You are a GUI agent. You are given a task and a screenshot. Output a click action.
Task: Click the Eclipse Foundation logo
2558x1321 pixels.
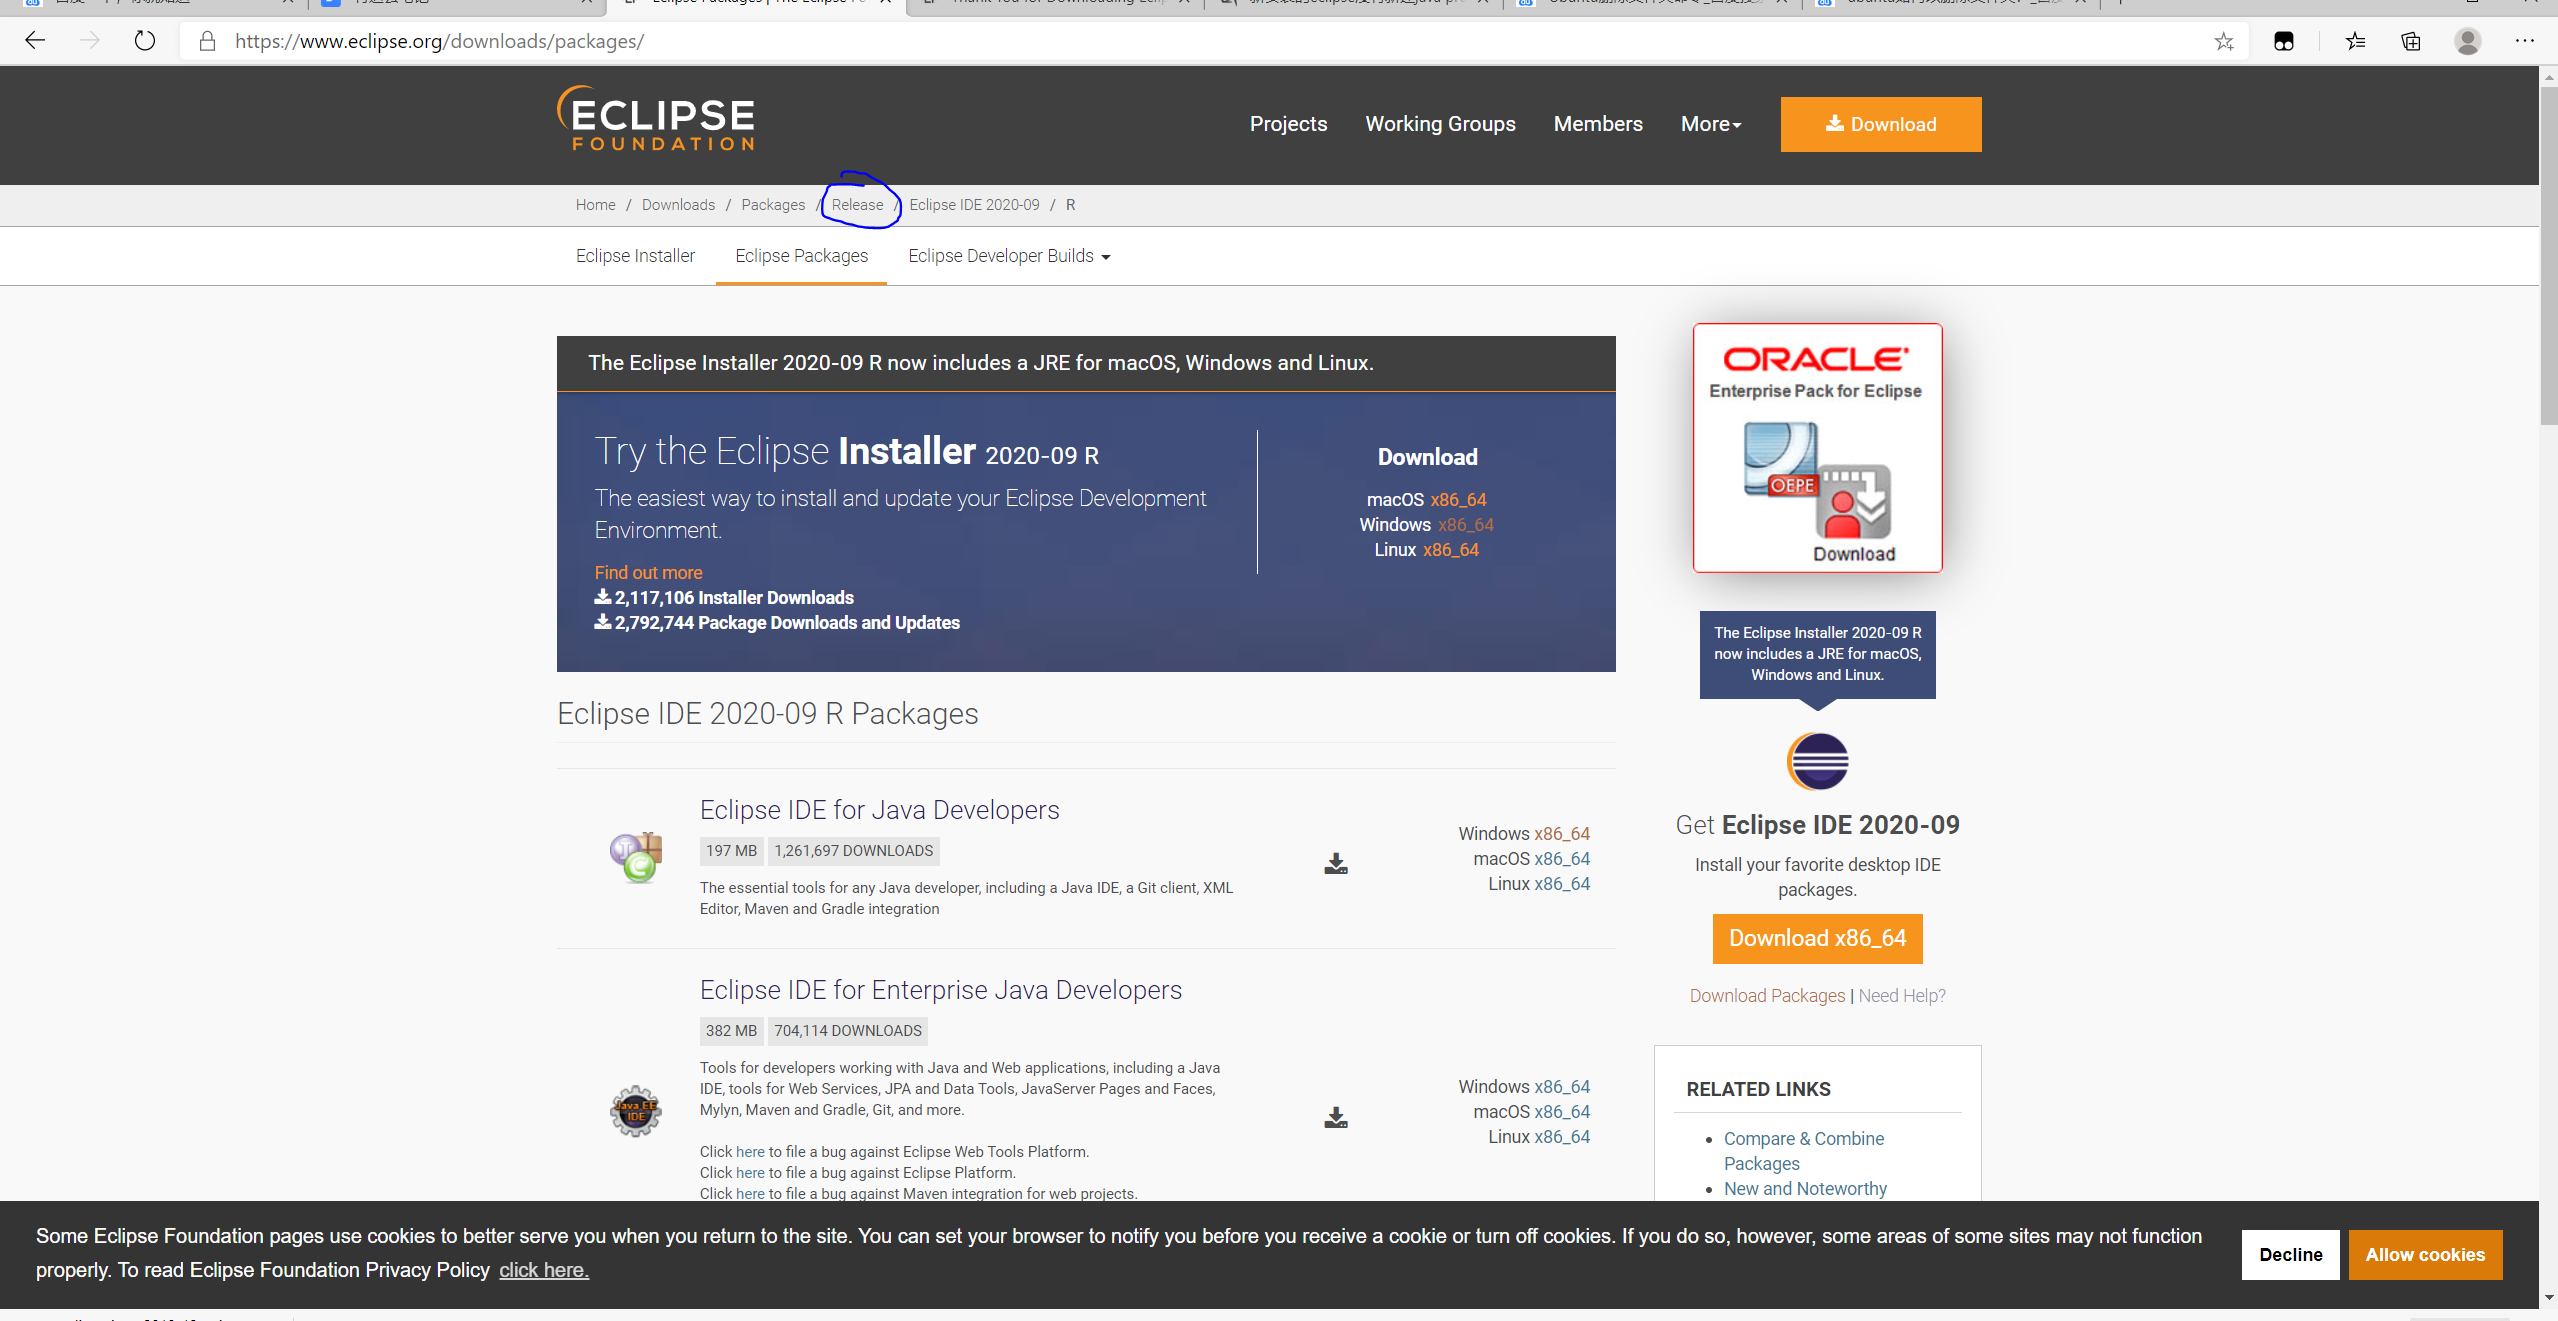(656, 120)
